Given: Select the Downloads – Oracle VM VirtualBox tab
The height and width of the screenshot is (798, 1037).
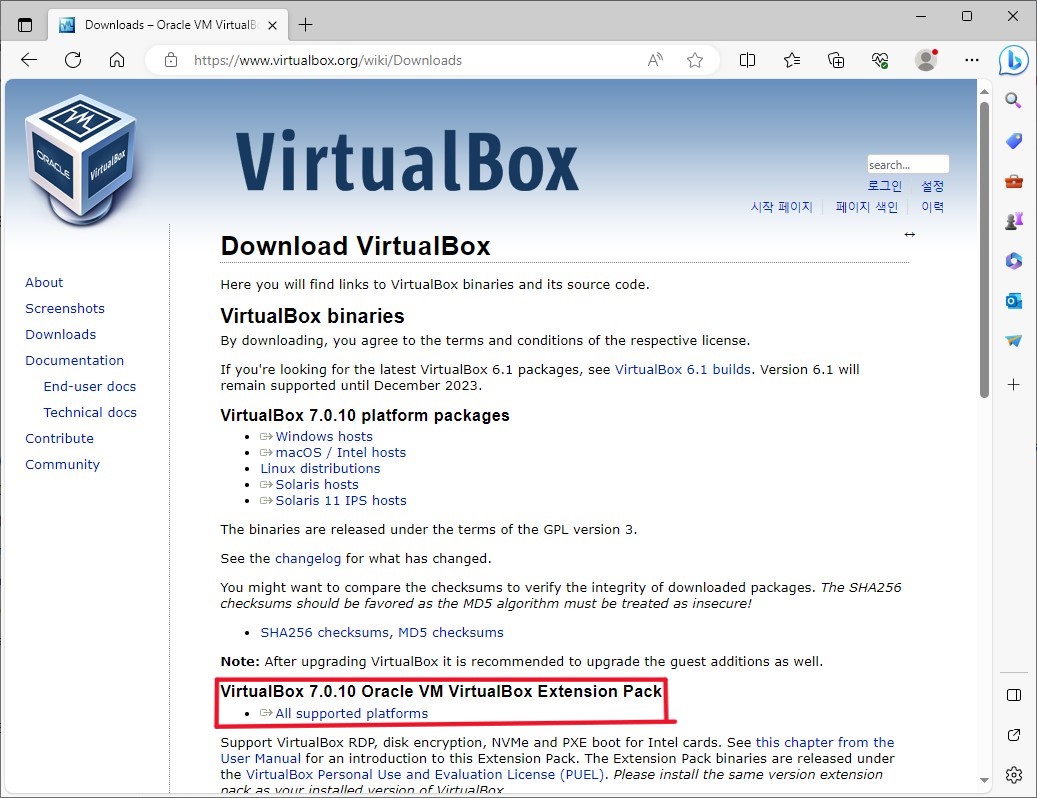Looking at the screenshot, I should point(168,25).
